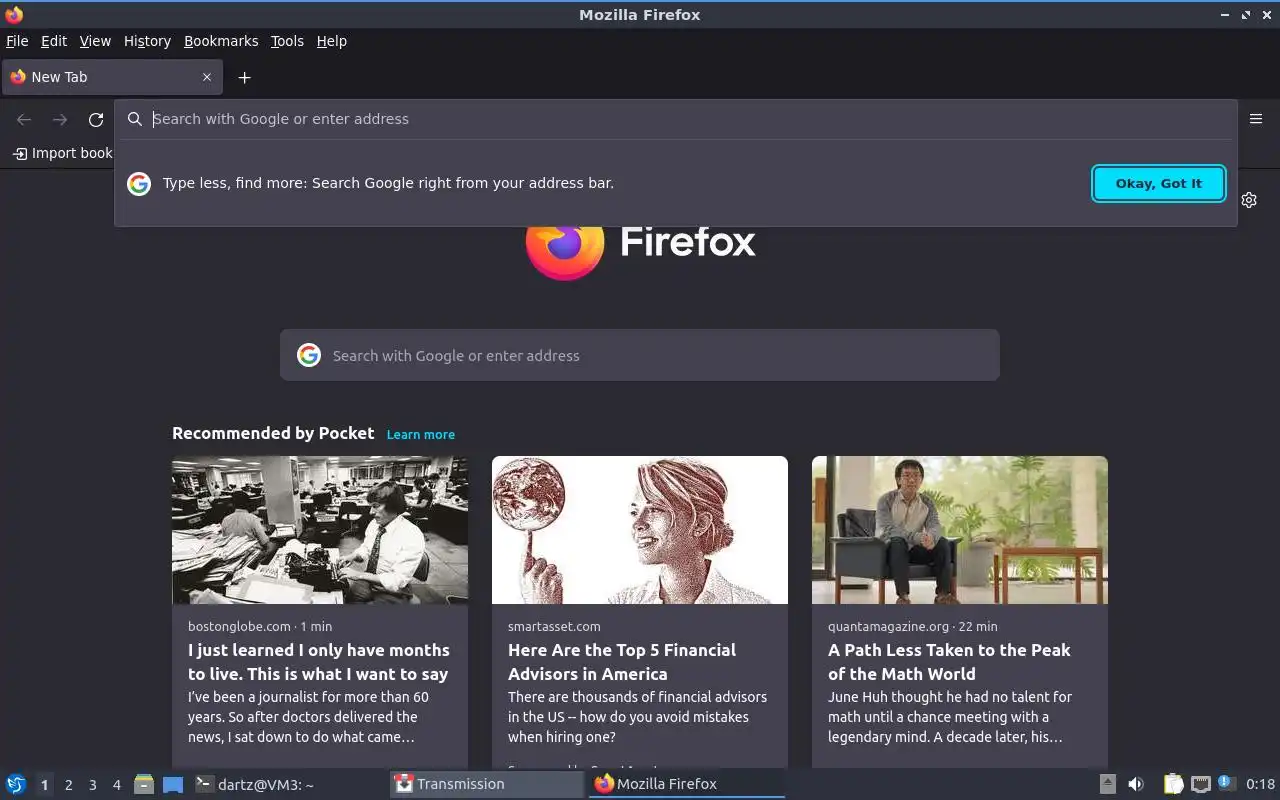Click the Pocket Learn more link
1280x800 pixels.
coord(421,435)
